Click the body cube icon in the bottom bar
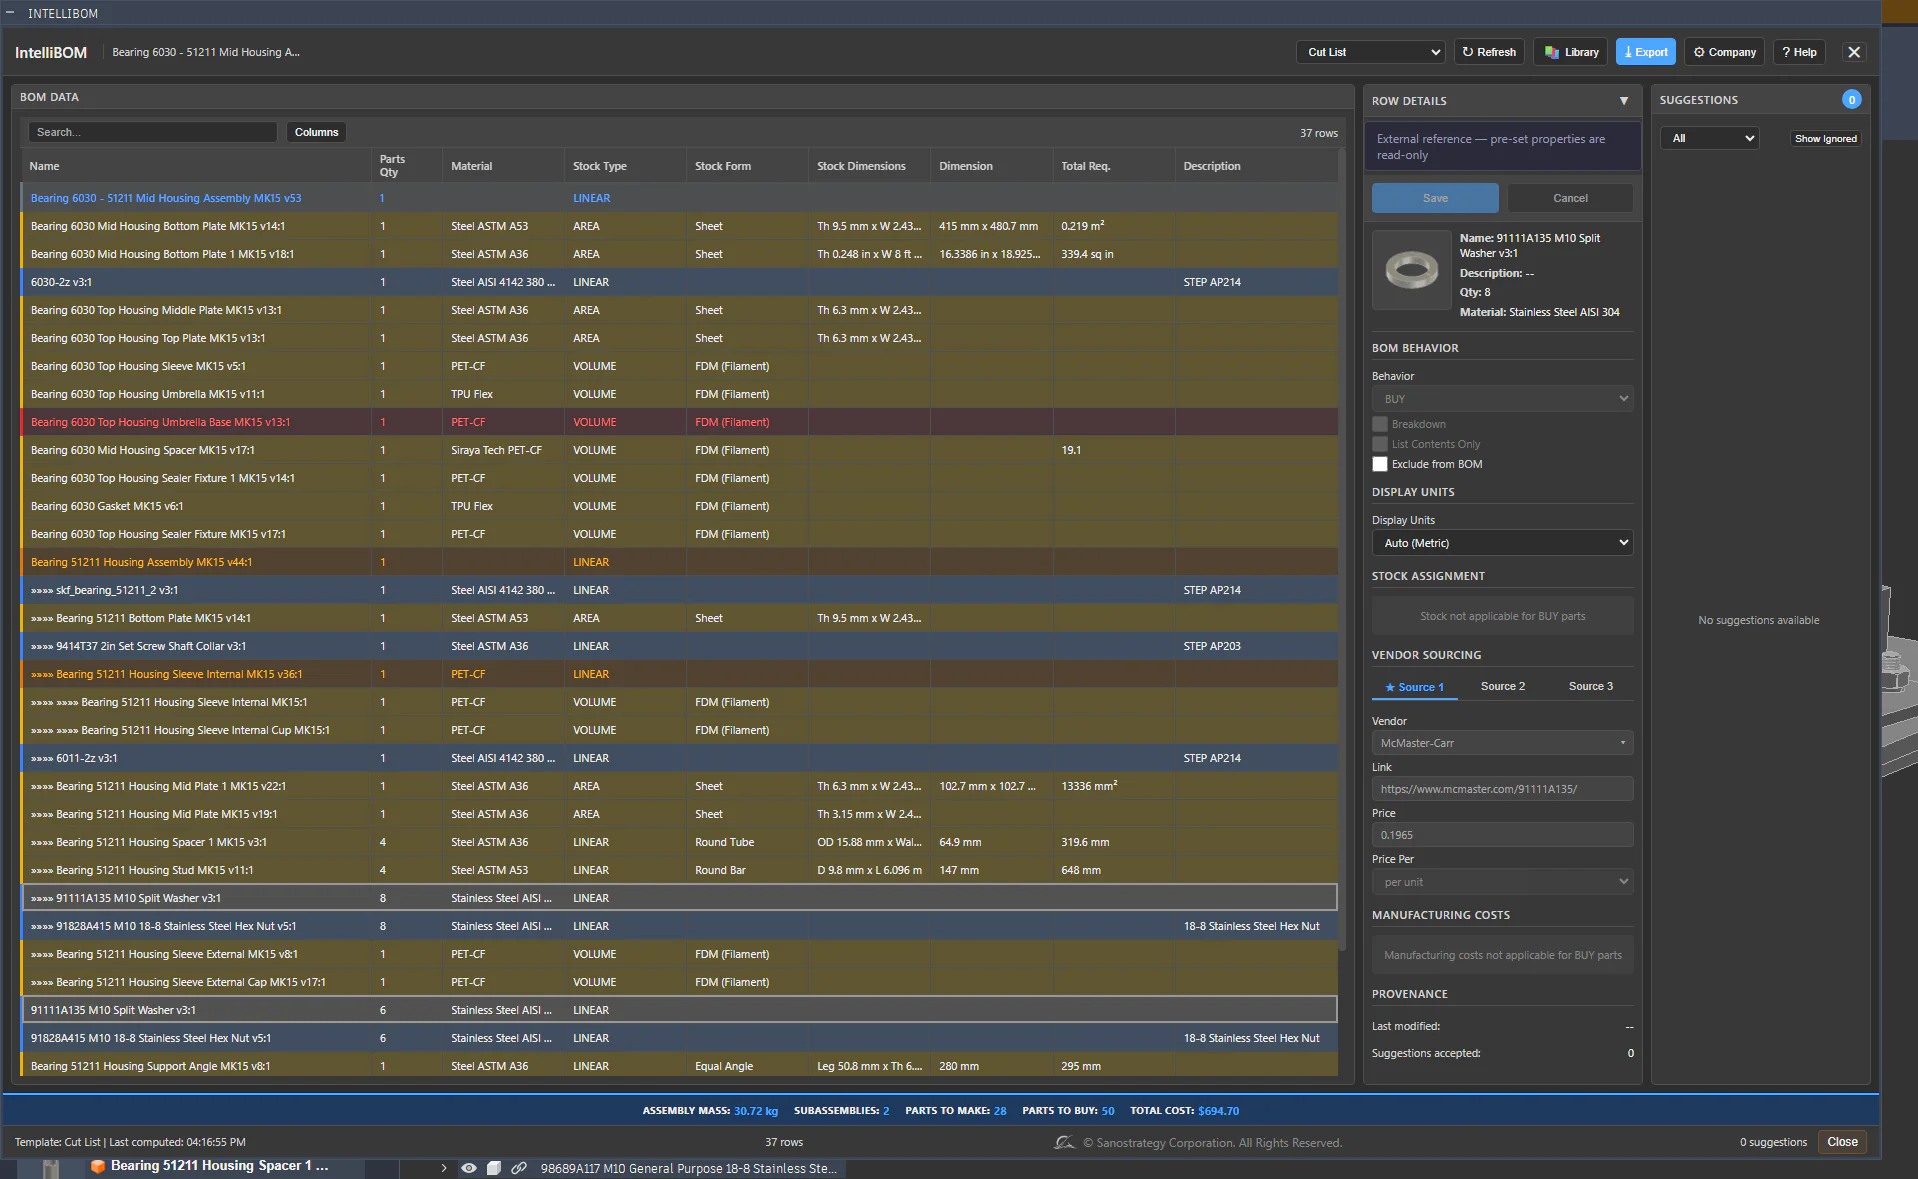1918x1179 pixels. coord(493,1168)
